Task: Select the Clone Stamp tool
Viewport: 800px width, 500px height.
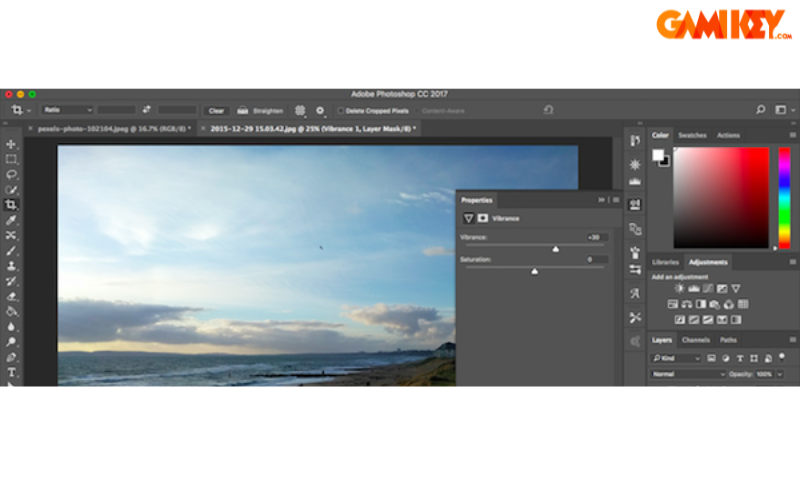Action: coord(11,266)
